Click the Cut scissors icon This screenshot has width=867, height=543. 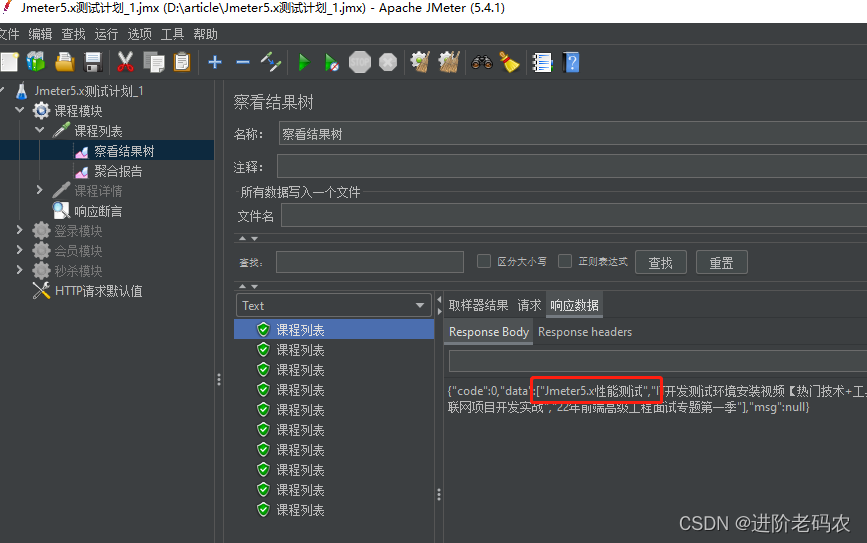[x=126, y=62]
